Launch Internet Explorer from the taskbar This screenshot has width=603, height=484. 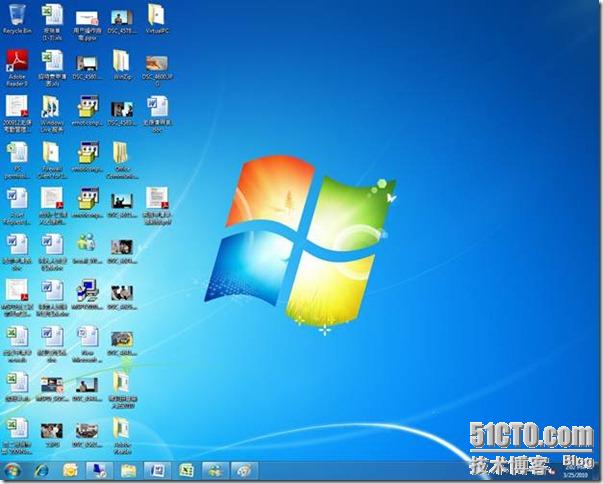[x=42, y=471]
